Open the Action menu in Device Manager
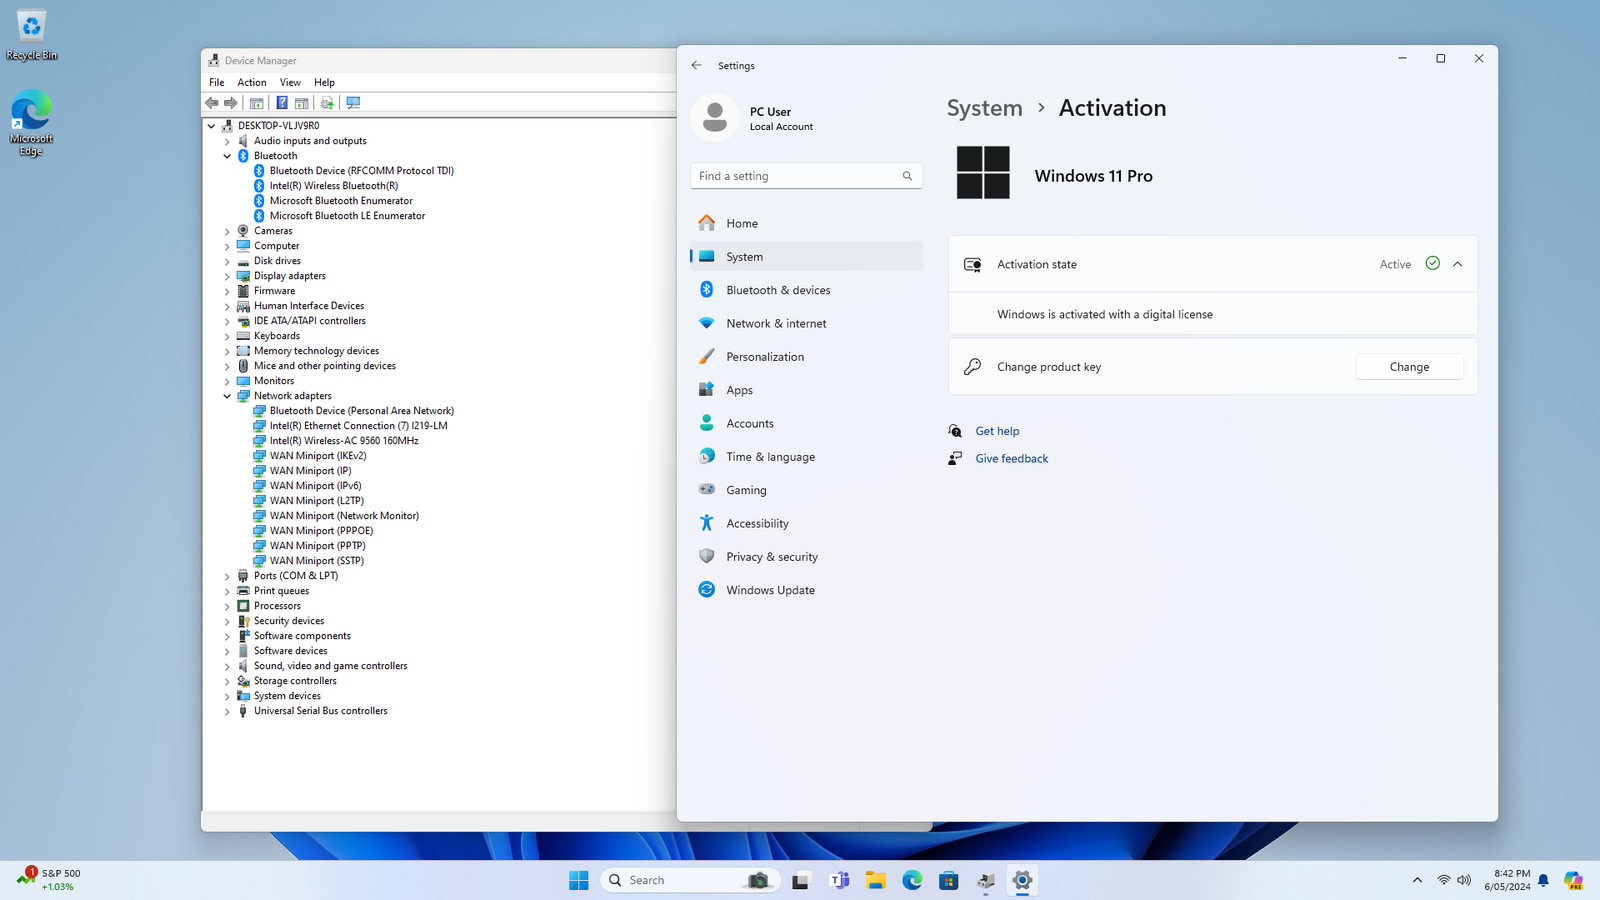Viewport: 1600px width, 900px height. [x=252, y=82]
